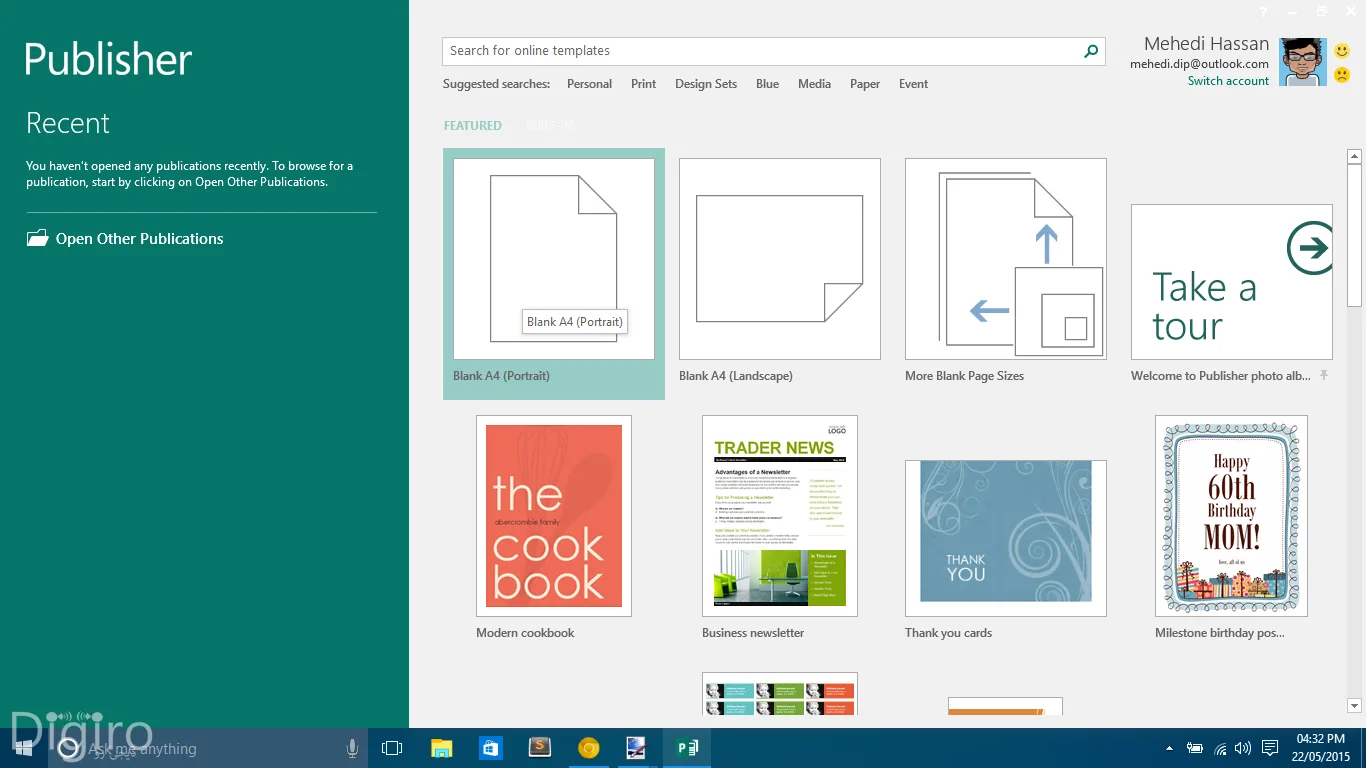Search suggested term Media
The height and width of the screenshot is (768, 1366).
(x=814, y=84)
